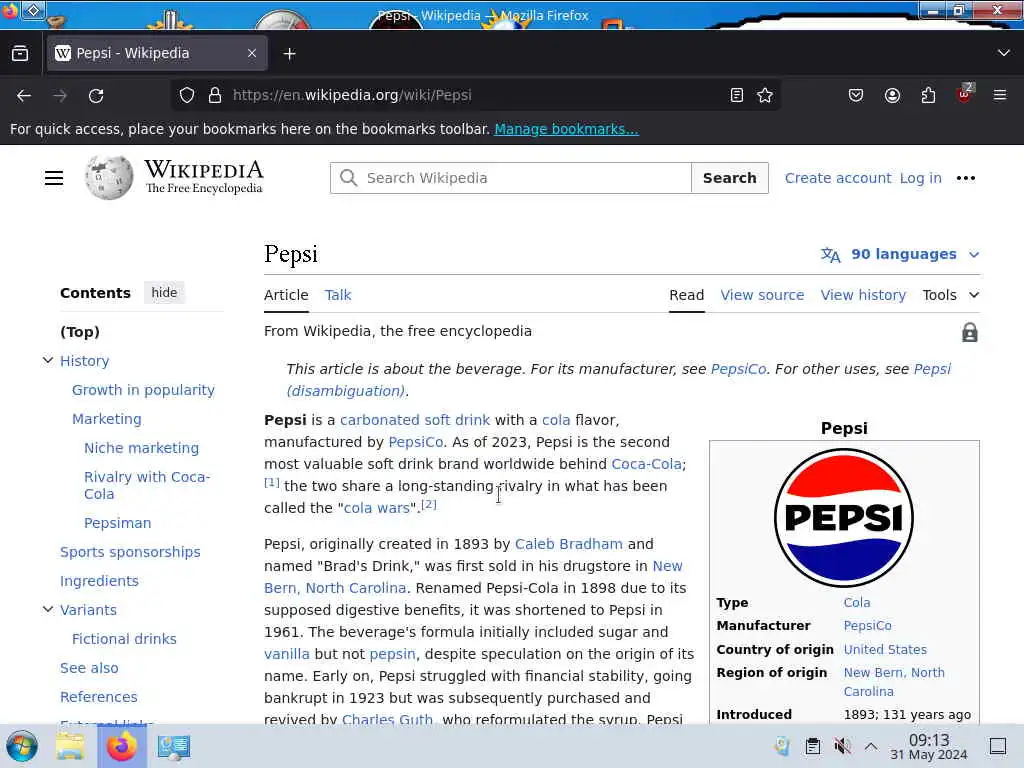
Task: Open the tracking protection shield icon
Action: pyautogui.click(x=187, y=95)
